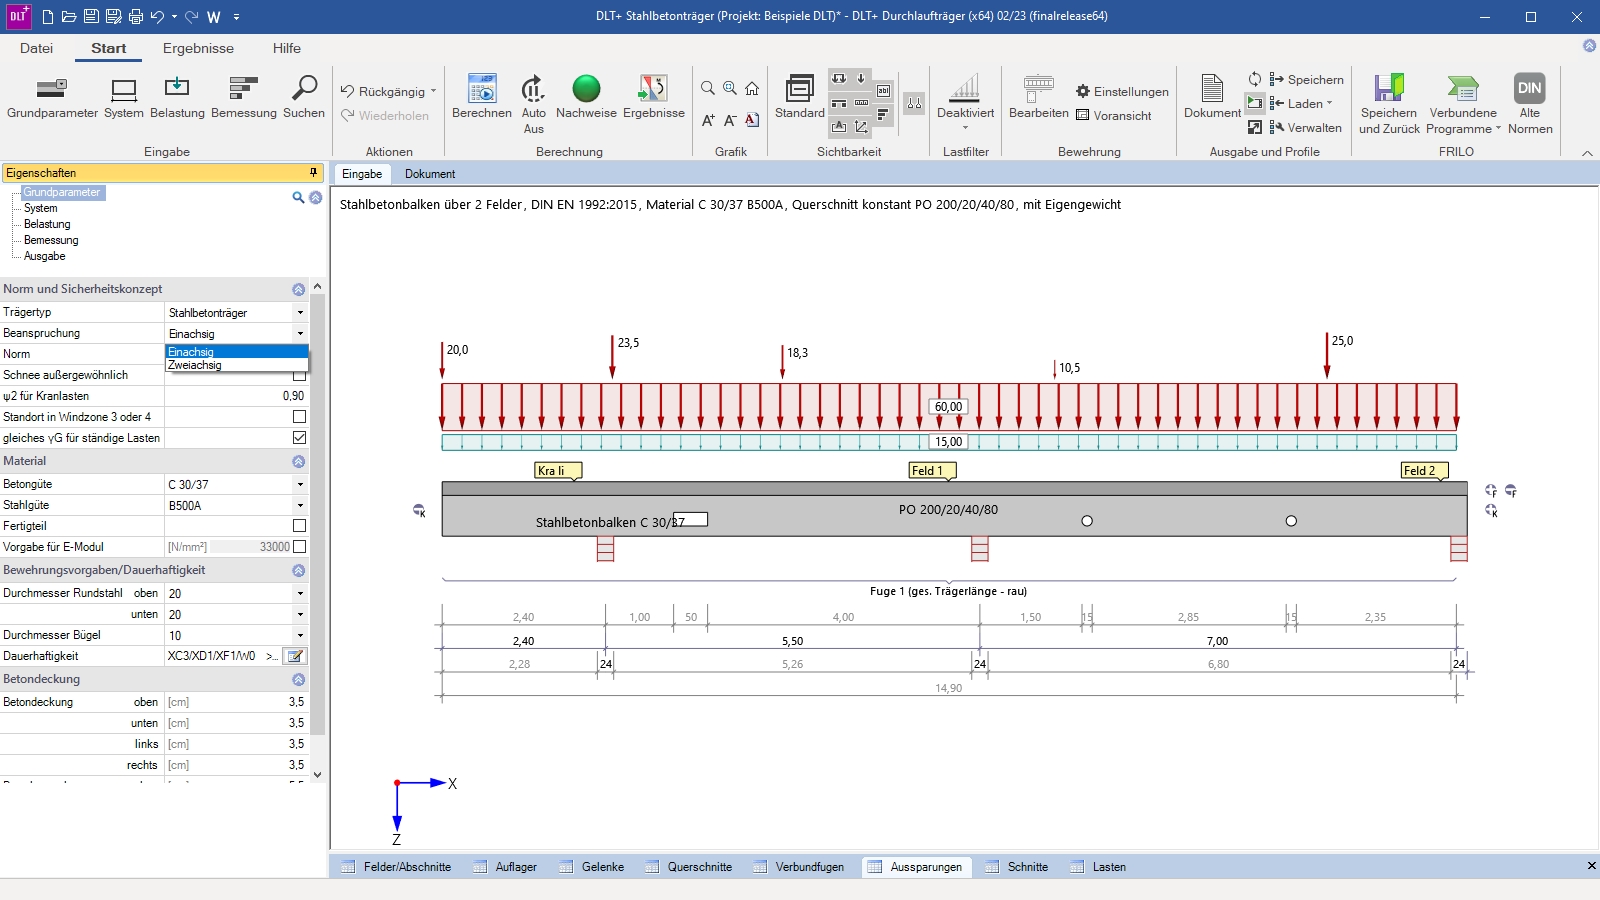
Task: Open the Betongüte dropdown
Action: pos(300,485)
